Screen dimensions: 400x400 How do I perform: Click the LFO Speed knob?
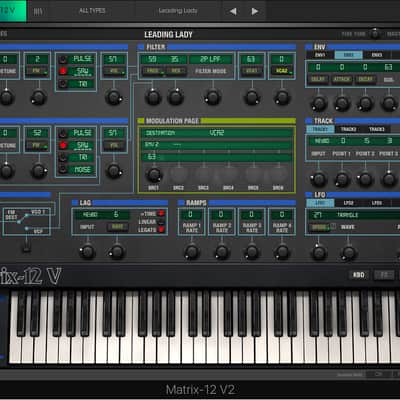[319, 252]
